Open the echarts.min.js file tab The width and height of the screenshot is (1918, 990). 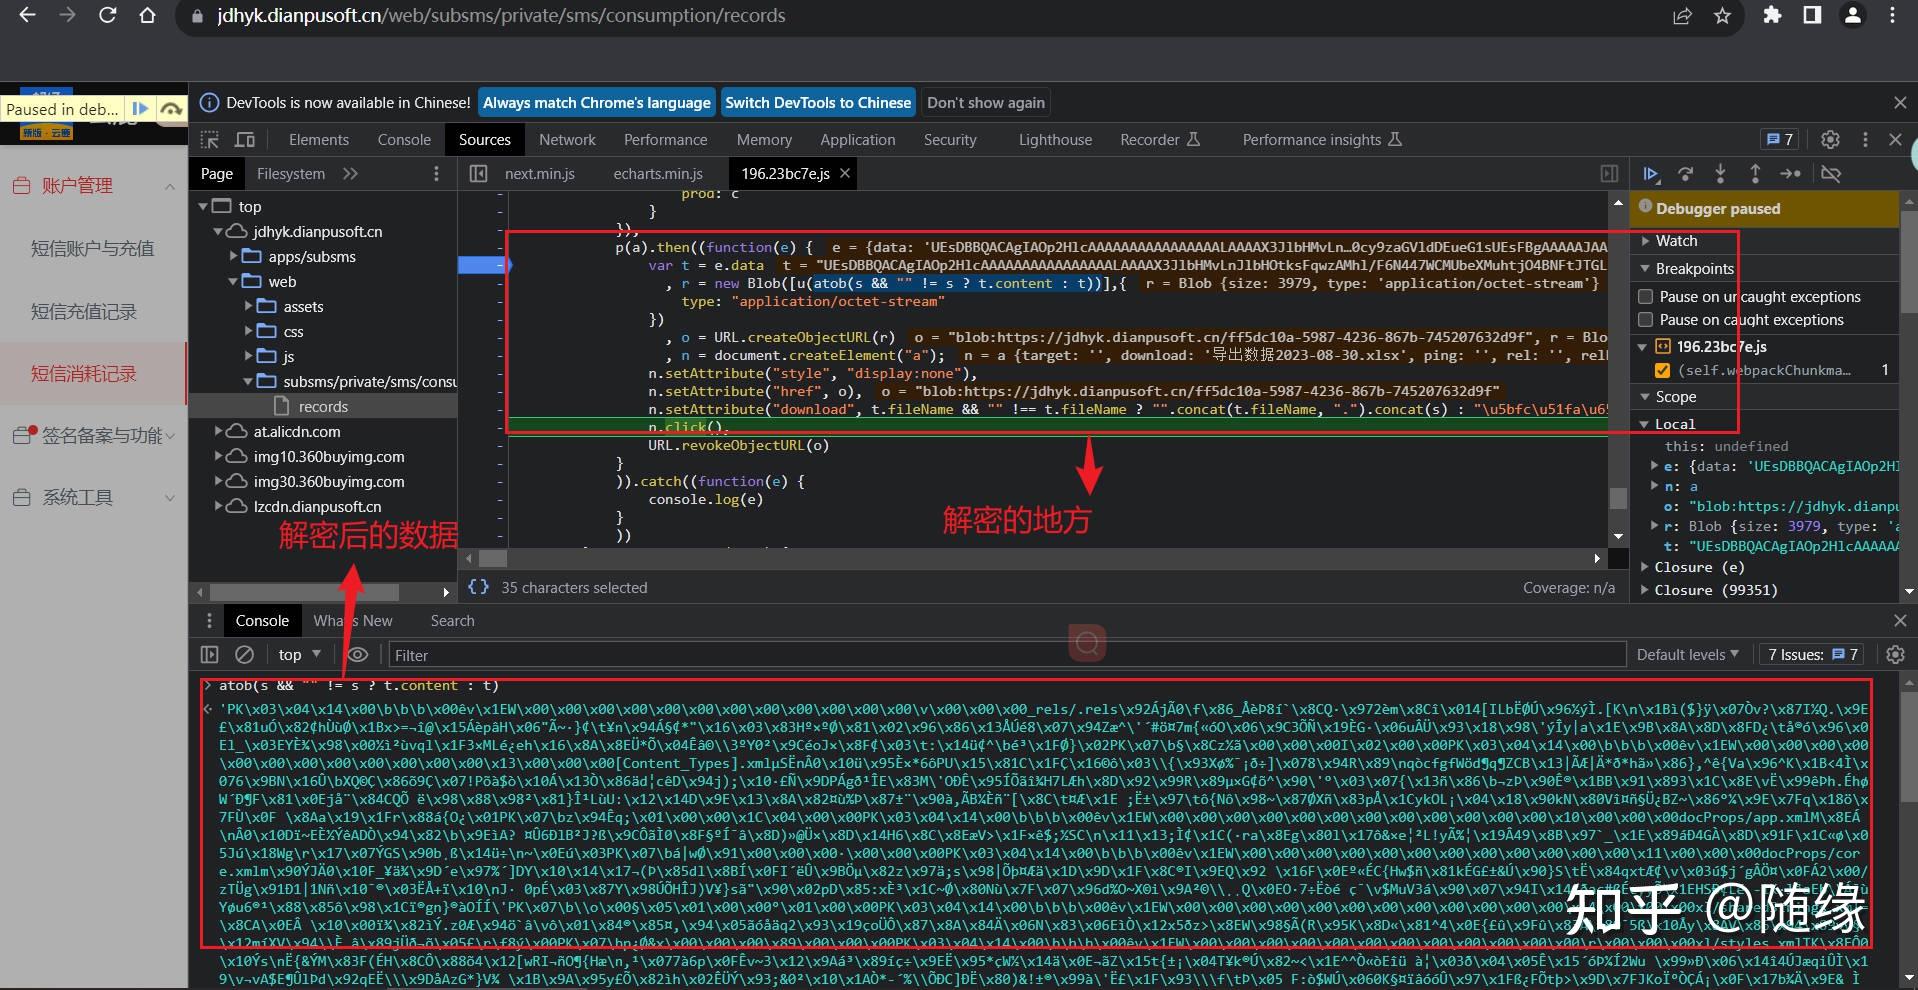pos(658,174)
